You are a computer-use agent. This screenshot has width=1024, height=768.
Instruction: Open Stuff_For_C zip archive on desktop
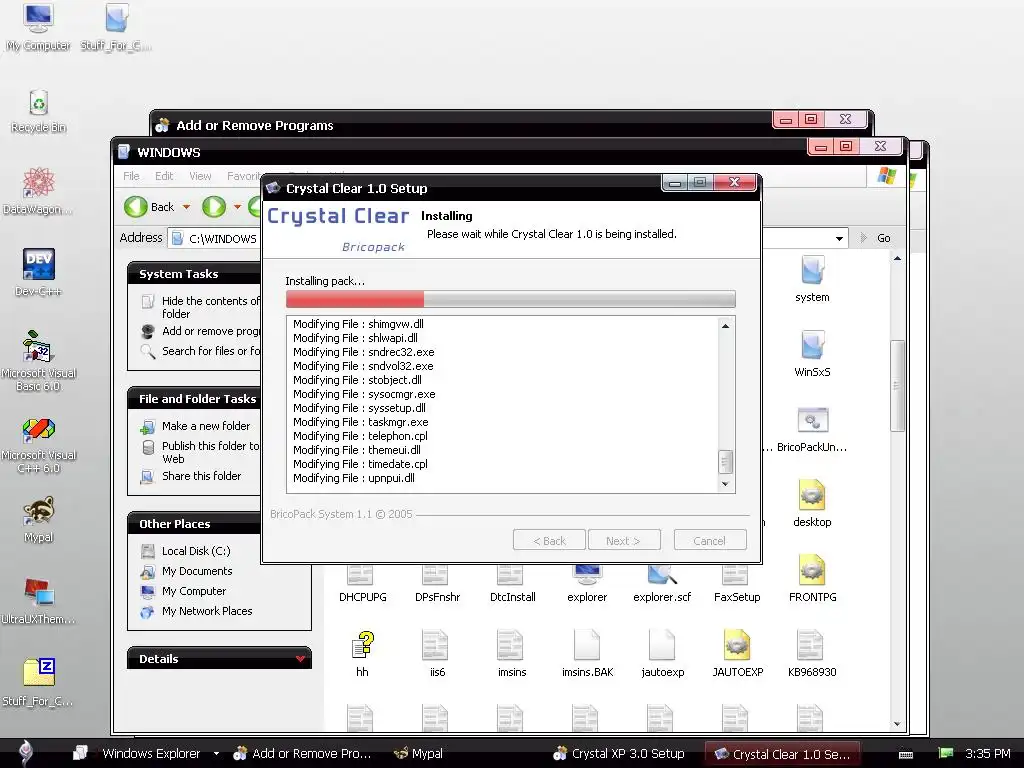coord(39,682)
